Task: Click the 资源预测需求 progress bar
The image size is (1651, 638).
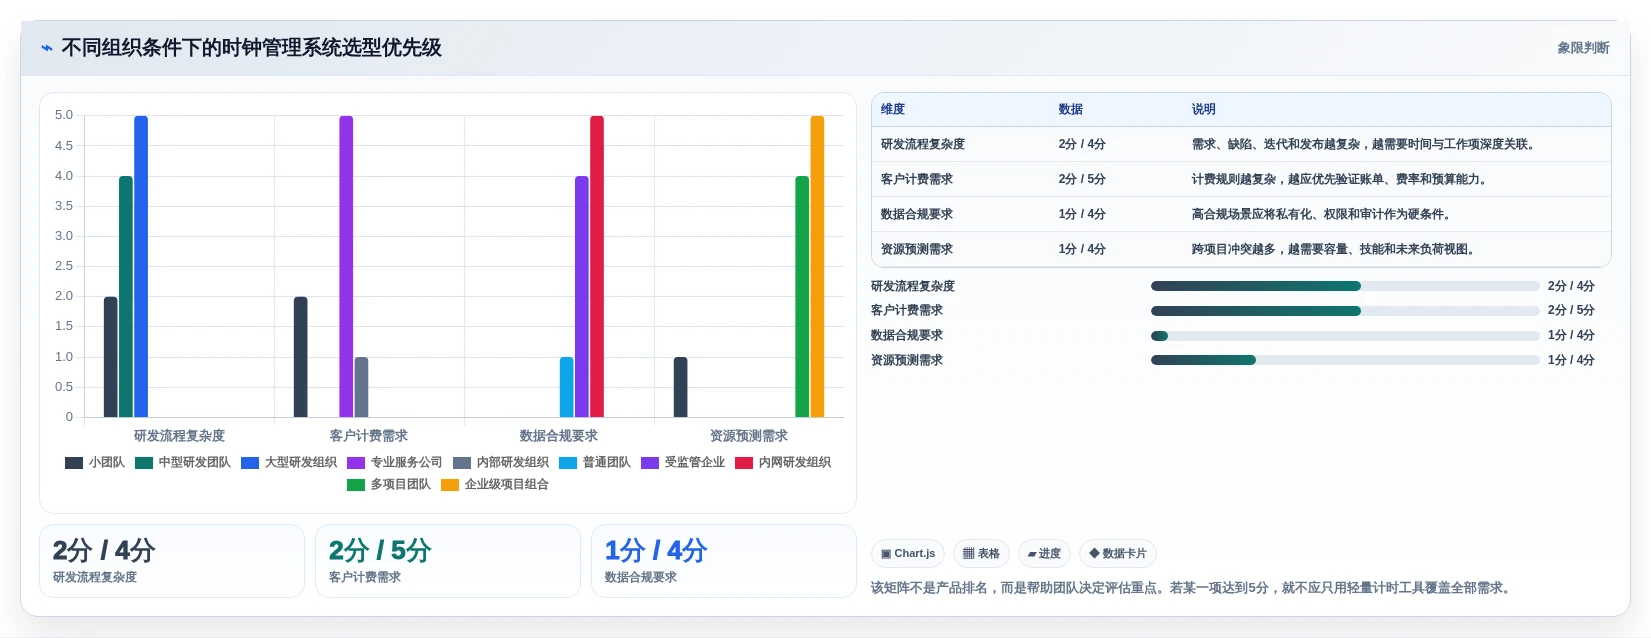Action: tap(1345, 360)
